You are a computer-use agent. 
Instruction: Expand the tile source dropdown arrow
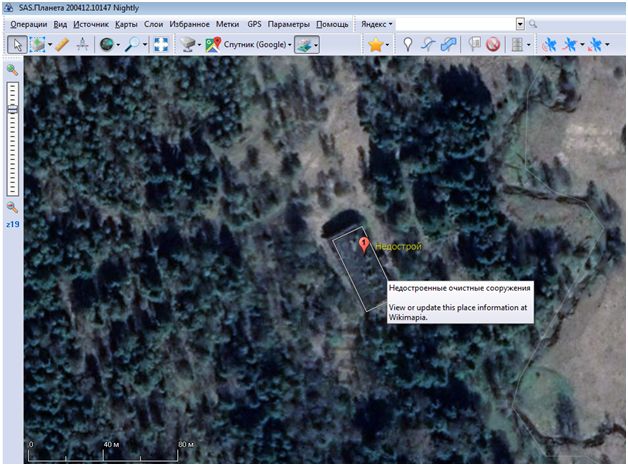[199, 44]
